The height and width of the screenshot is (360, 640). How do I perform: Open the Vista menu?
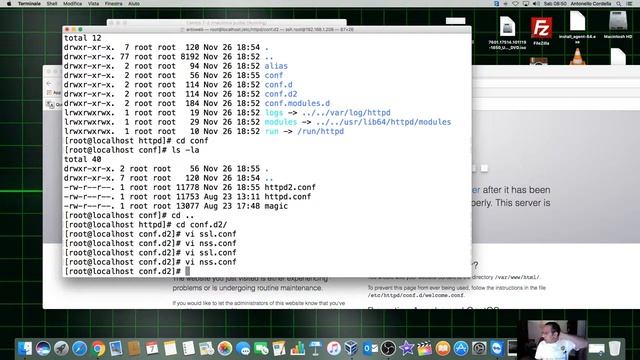click(93, 4)
